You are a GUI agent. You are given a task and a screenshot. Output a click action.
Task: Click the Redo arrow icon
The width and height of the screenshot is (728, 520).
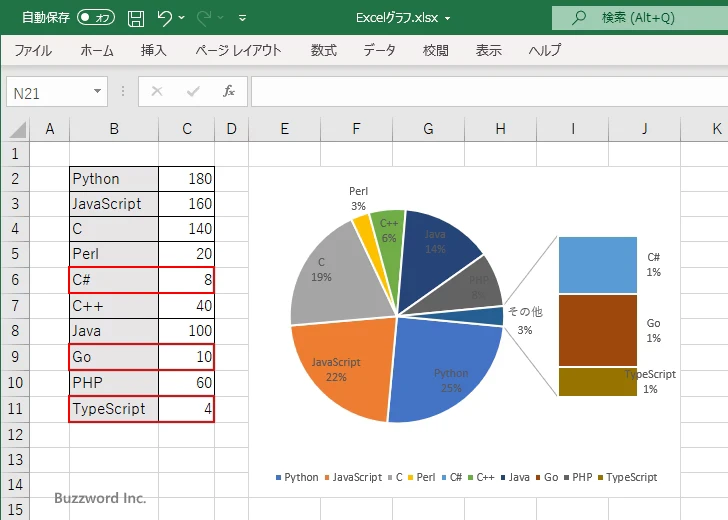pyautogui.click(x=204, y=18)
